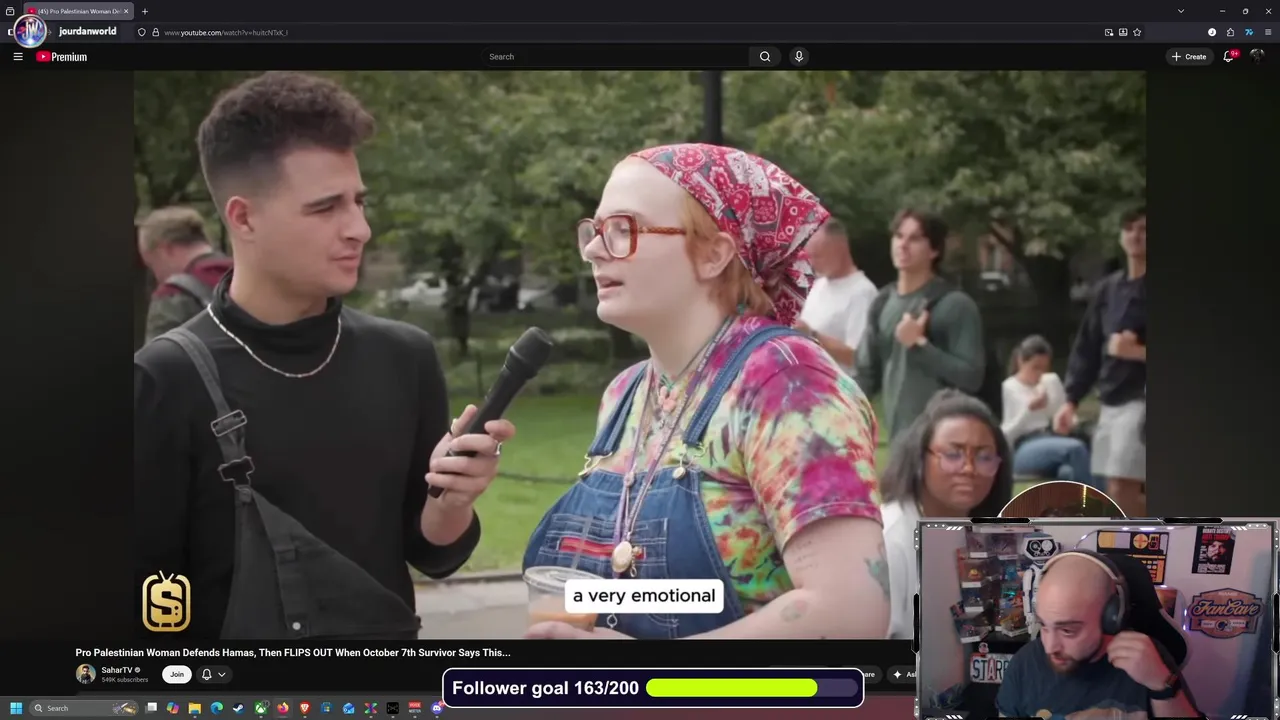The width and height of the screenshot is (1280, 720).
Task: Open YouTube notifications bell
Action: point(1229,57)
